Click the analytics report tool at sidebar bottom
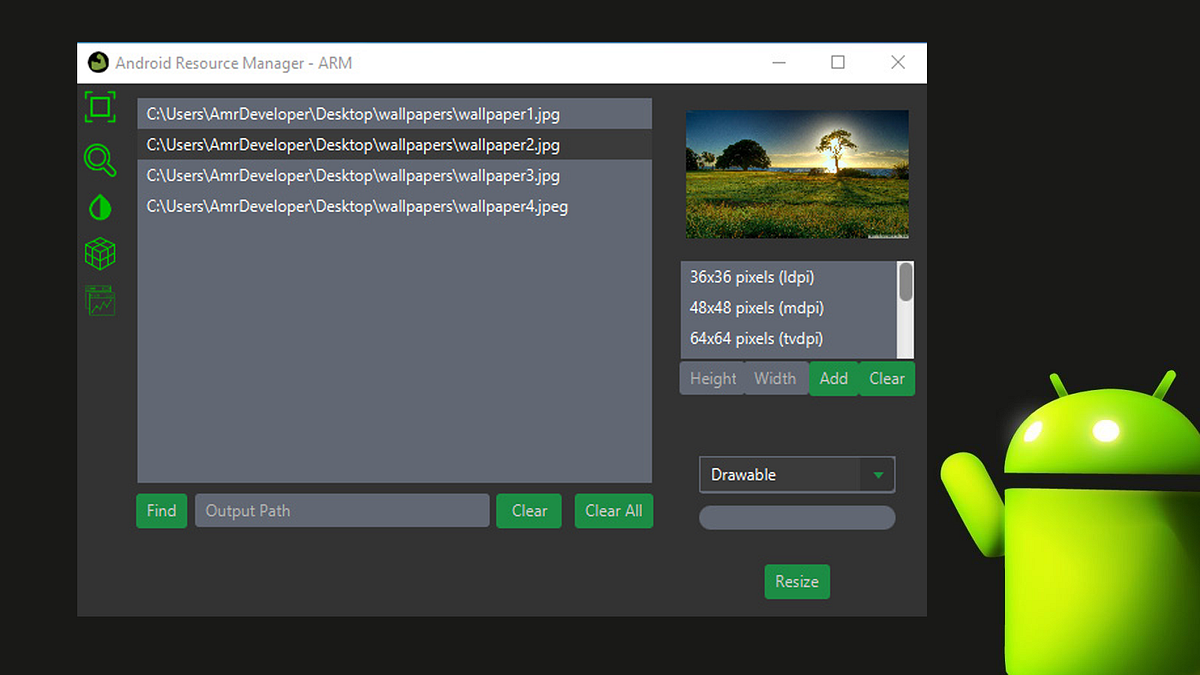The image size is (1200, 675). pyautogui.click(x=100, y=300)
